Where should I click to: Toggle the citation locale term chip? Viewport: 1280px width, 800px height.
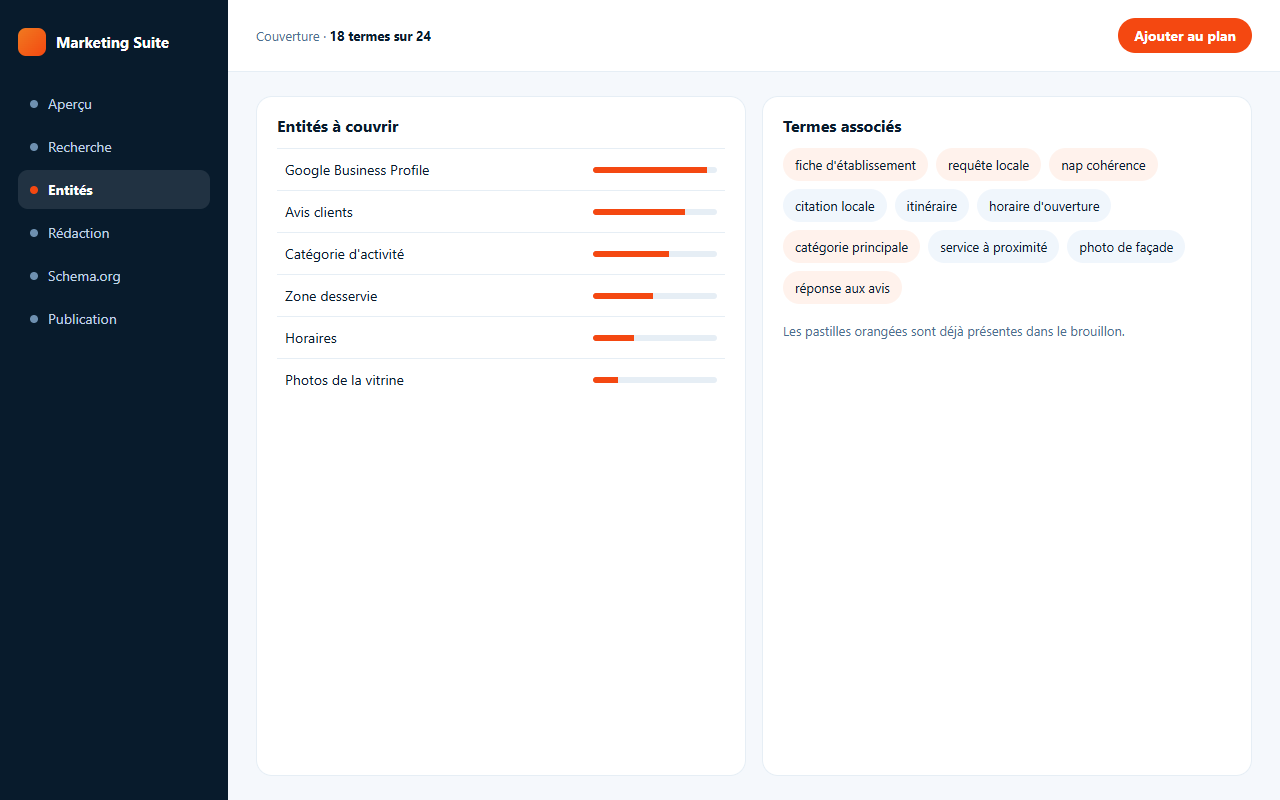[x=835, y=206]
